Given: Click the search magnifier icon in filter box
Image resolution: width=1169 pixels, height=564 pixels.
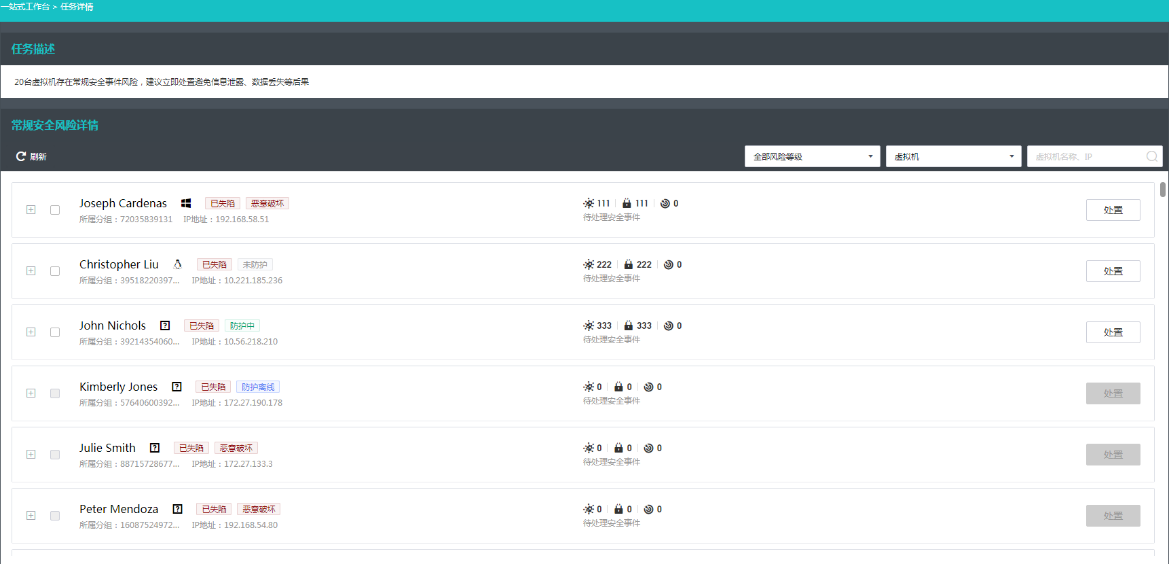Looking at the screenshot, I should (x=1152, y=157).
